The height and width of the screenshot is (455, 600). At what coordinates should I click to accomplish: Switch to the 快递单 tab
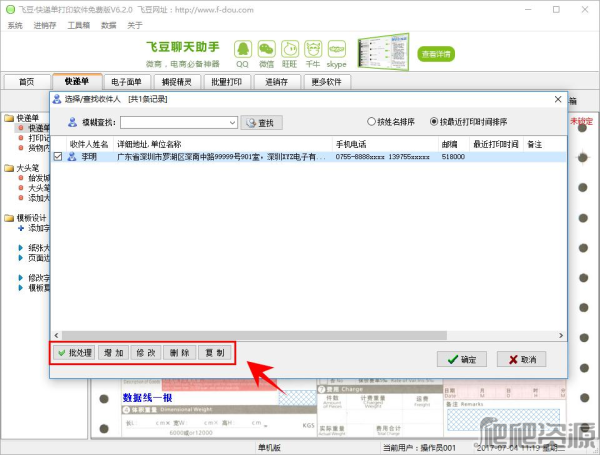coord(77,81)
